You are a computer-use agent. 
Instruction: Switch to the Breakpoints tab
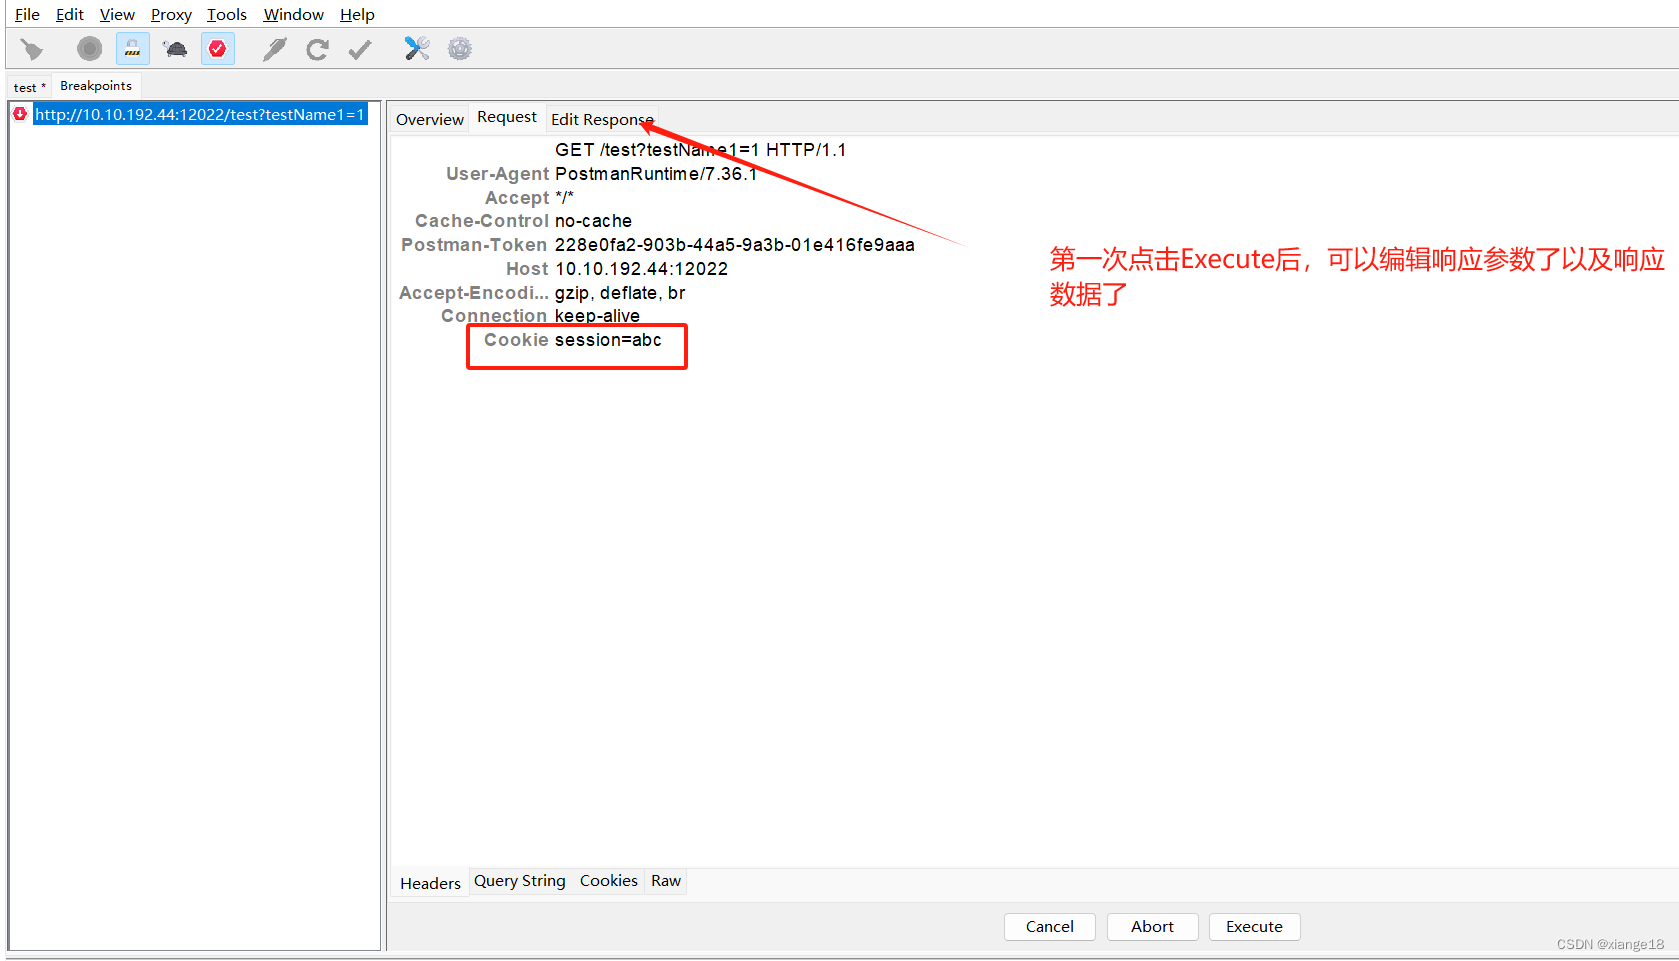click(96, 86)
